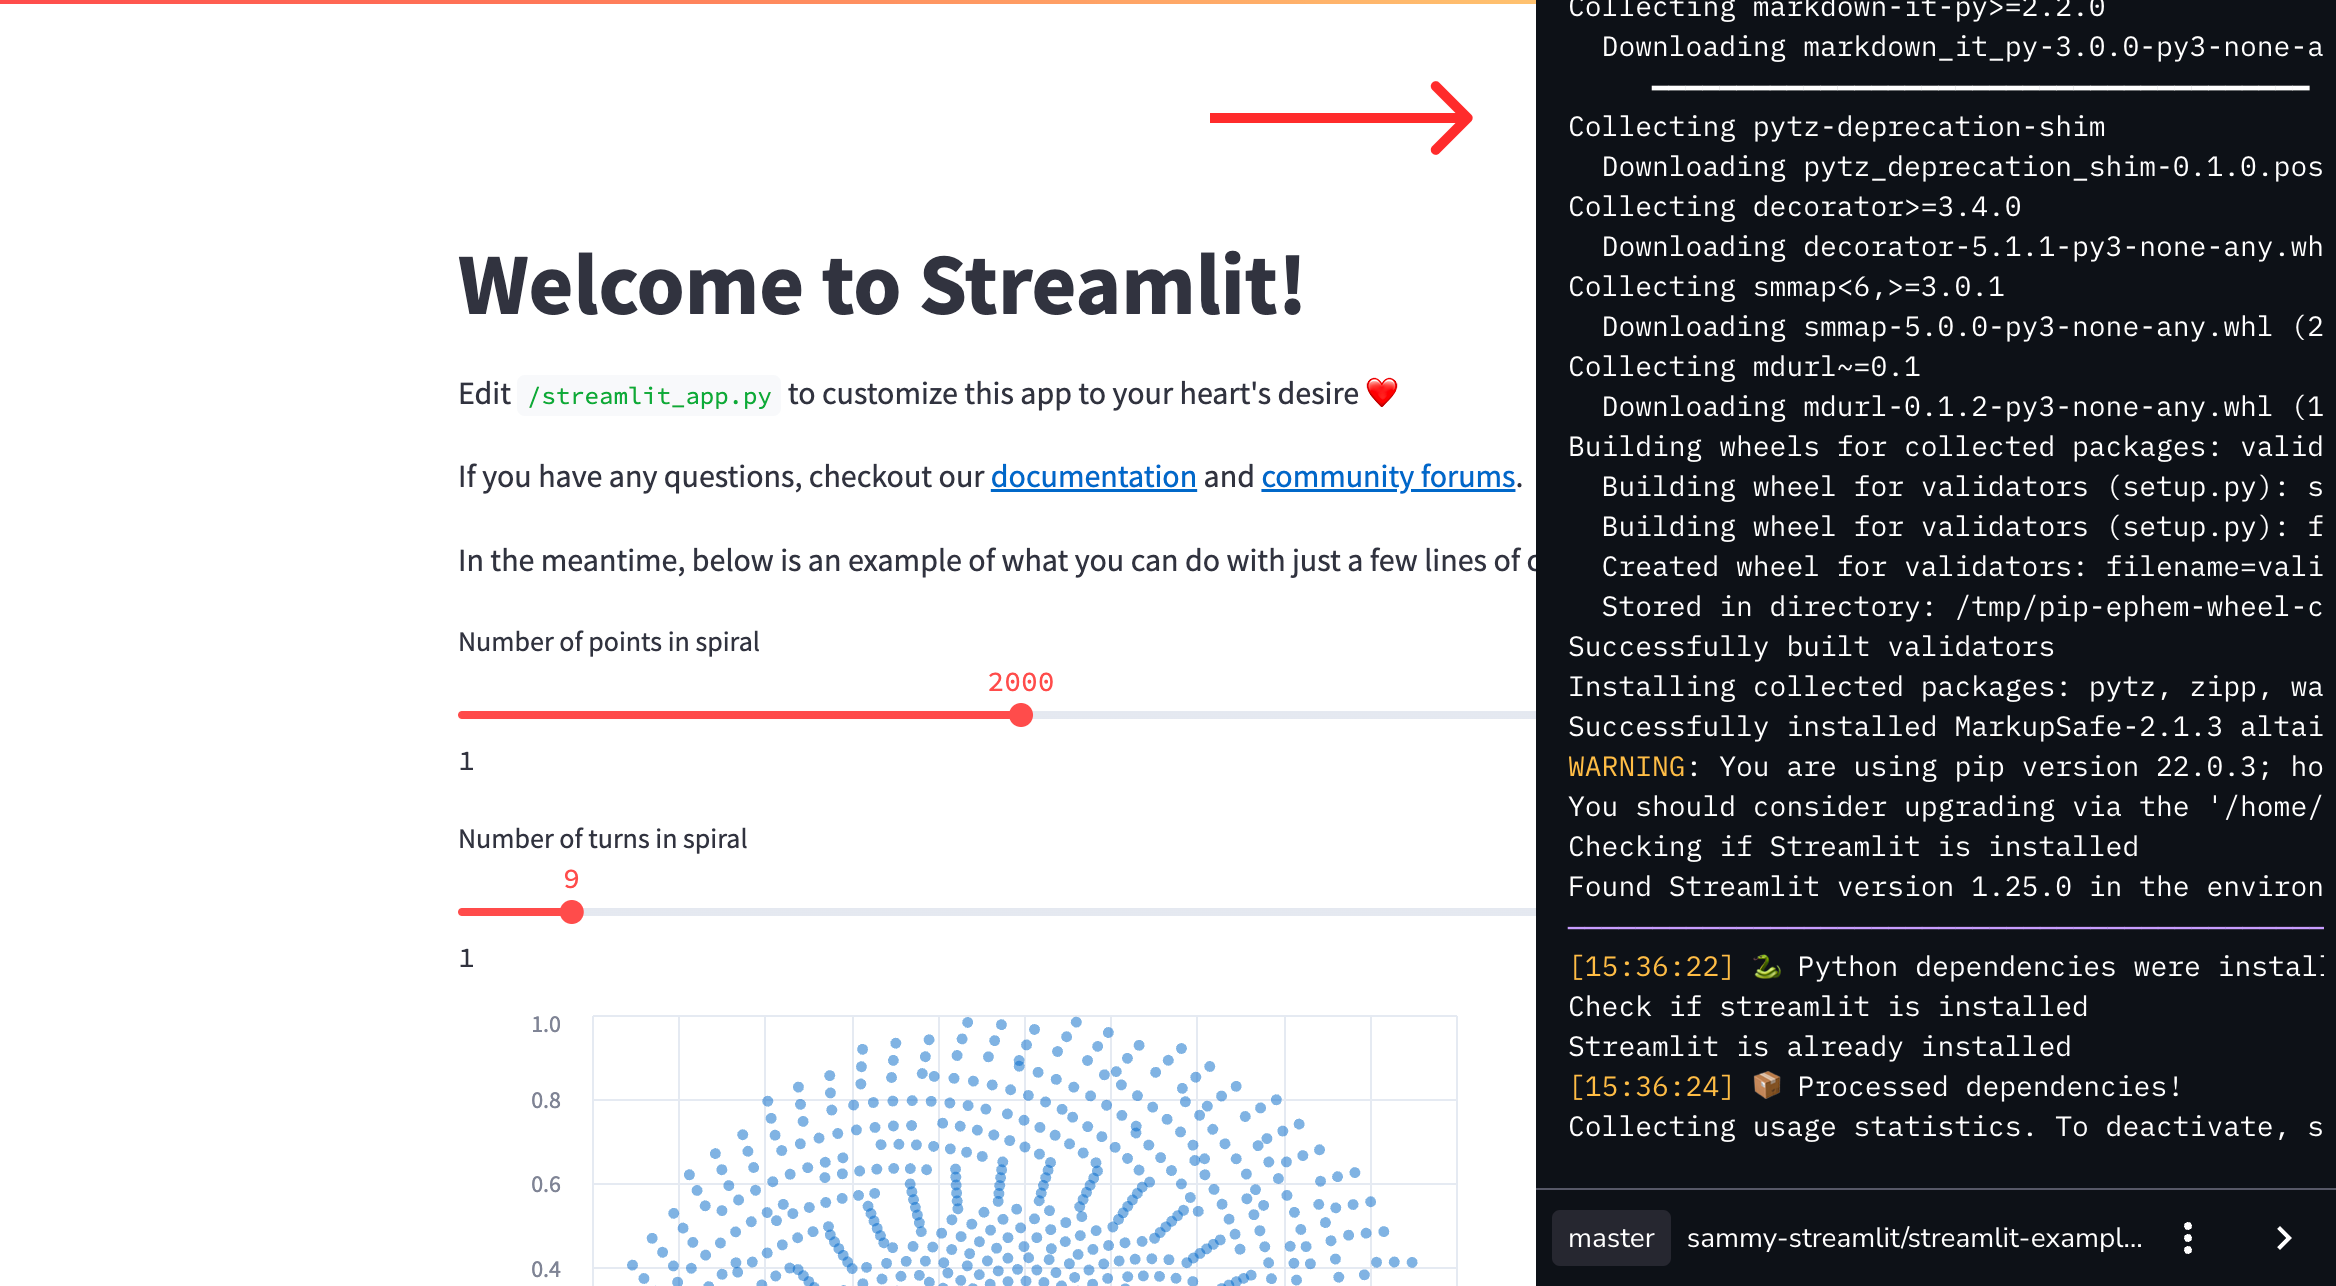The height and width of the screenshot is (1286, 2336).
Task: Click the /streamlit_app.py code badge
Action: (x=648, y=395)
